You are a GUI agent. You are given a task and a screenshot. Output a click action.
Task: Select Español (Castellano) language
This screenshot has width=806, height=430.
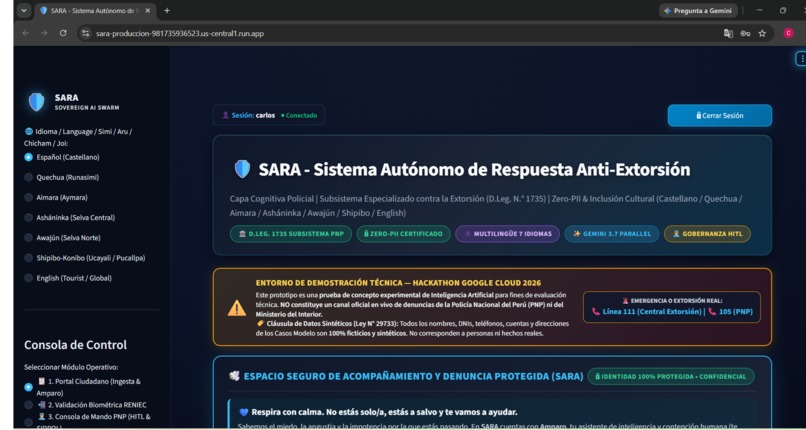coord(62,157)
